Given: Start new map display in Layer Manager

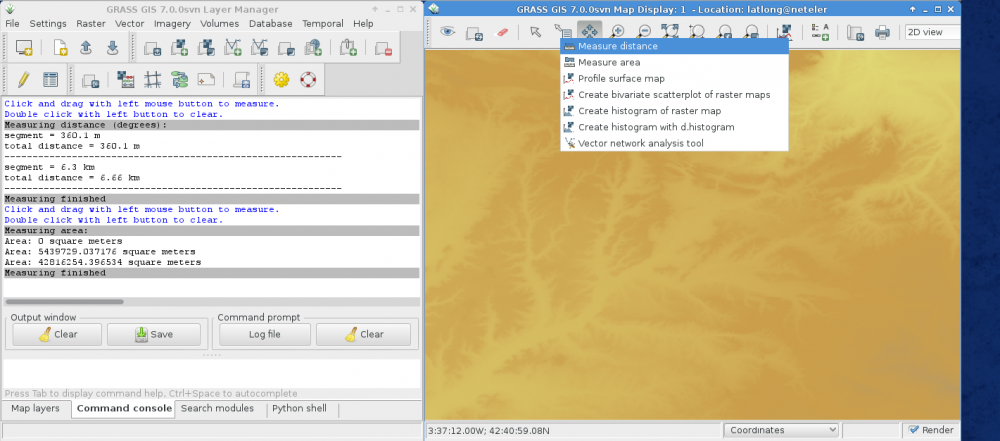Looking at the screenshot, I should [24, 47].
